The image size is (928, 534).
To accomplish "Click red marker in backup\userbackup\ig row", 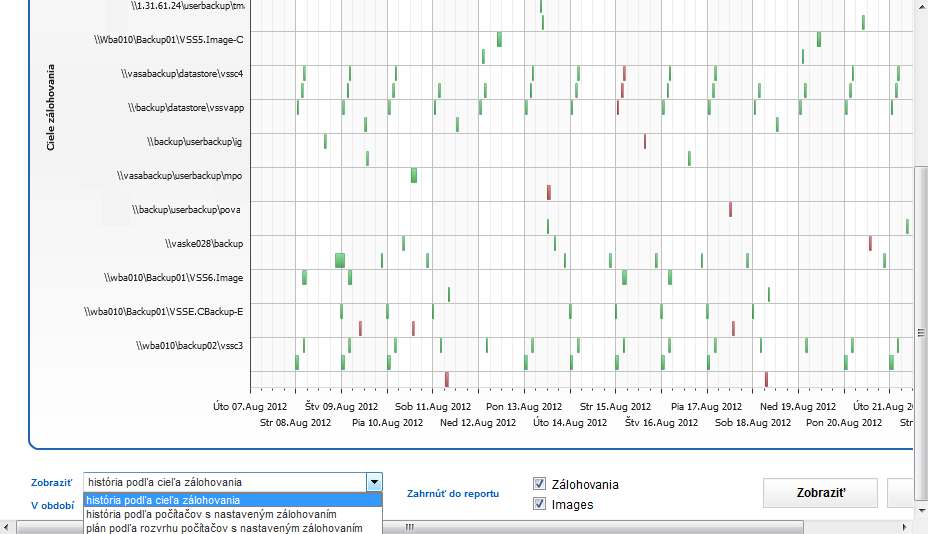I will [x=645, y=141].
